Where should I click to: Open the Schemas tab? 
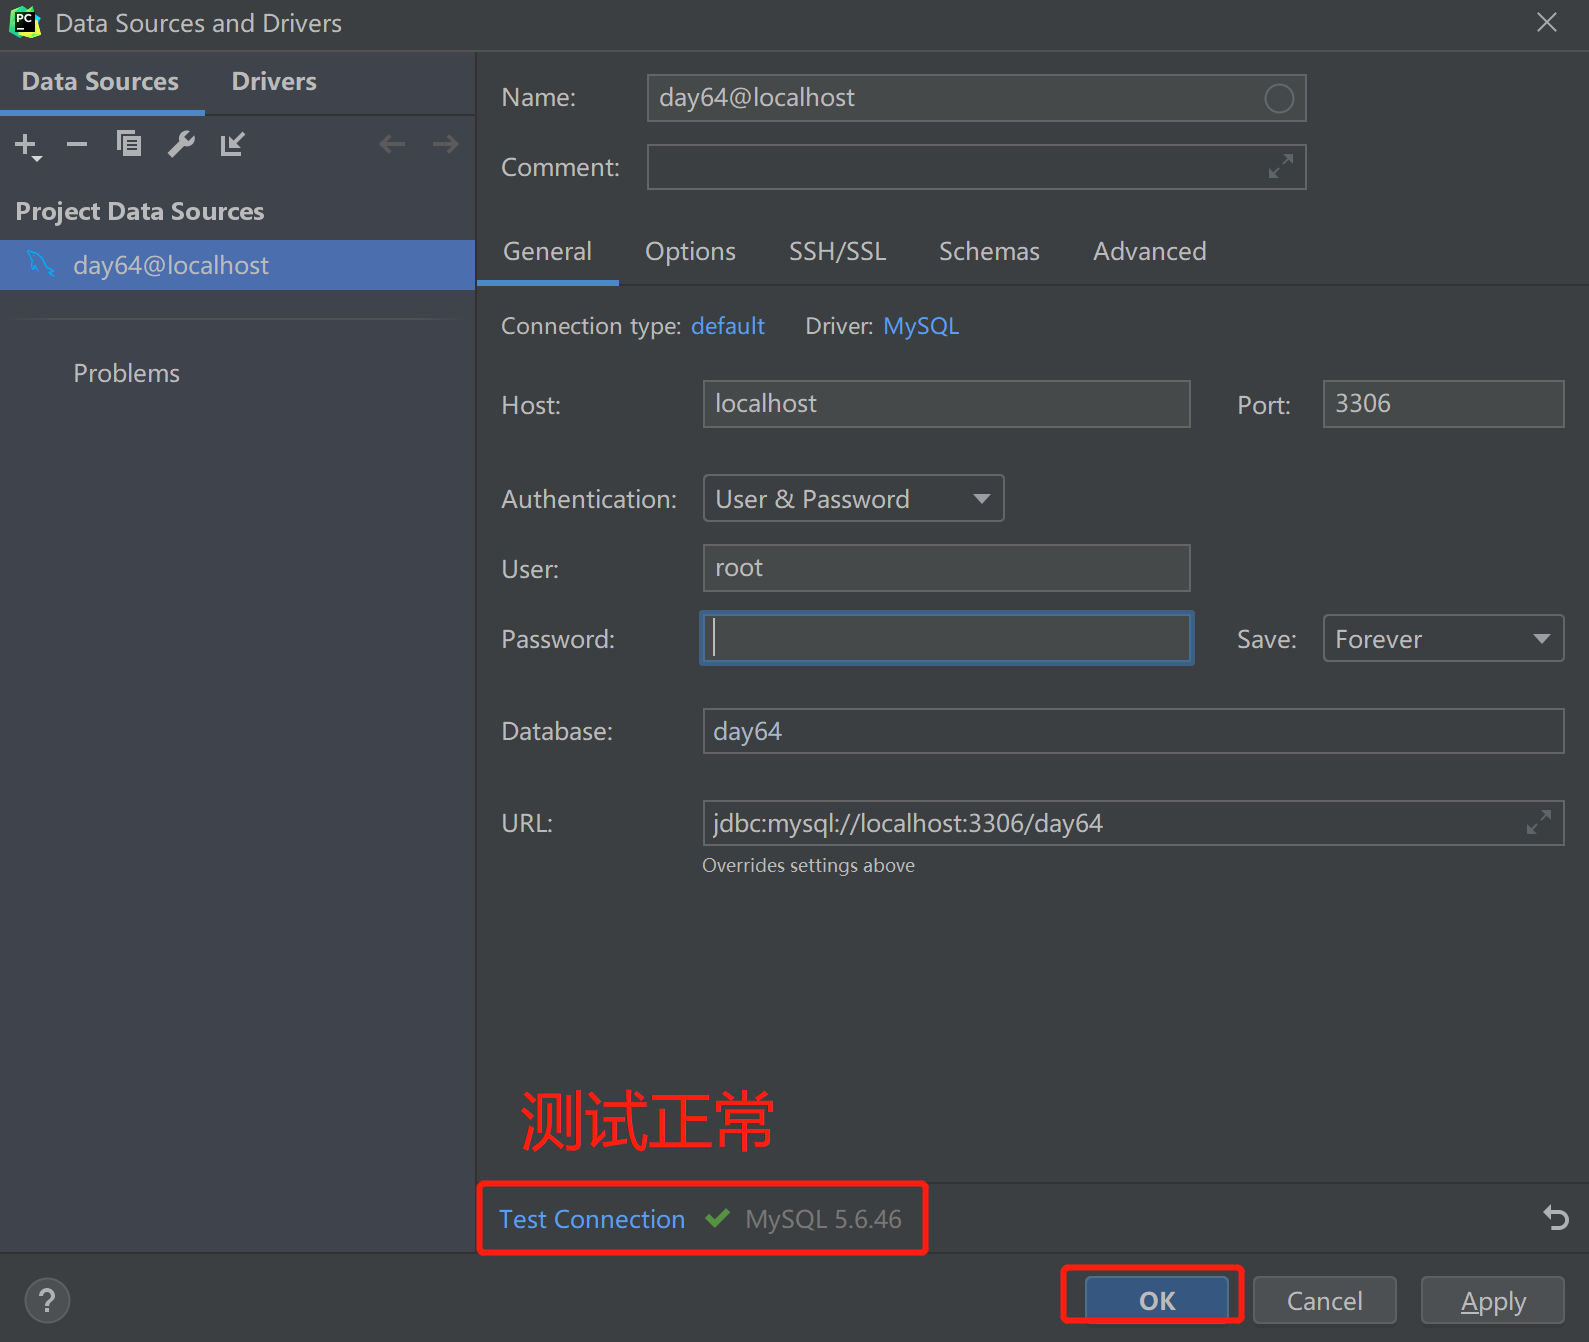[x=989, y=252]
